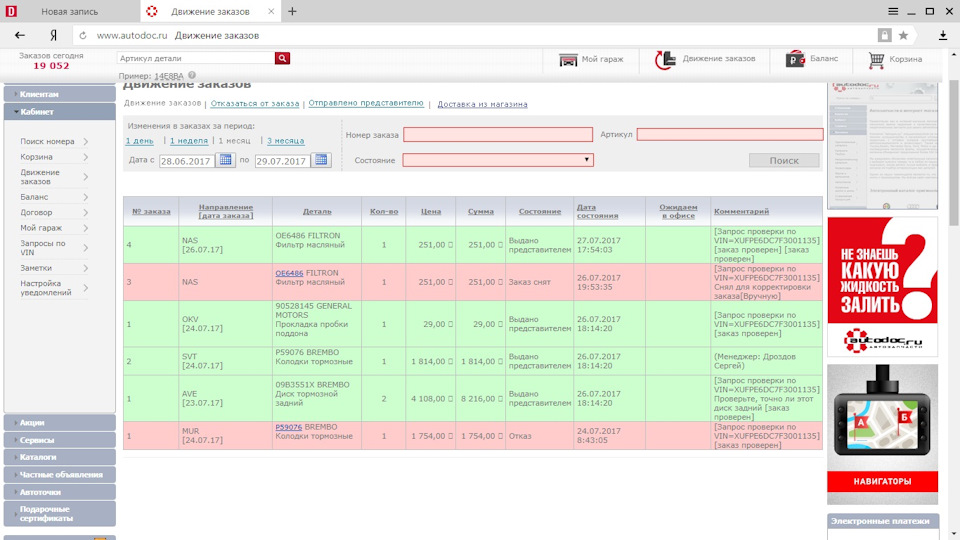Click the browser back arrow
This screenshot has height=540, width=960.
pyautogui.click(x=20, y=36)
